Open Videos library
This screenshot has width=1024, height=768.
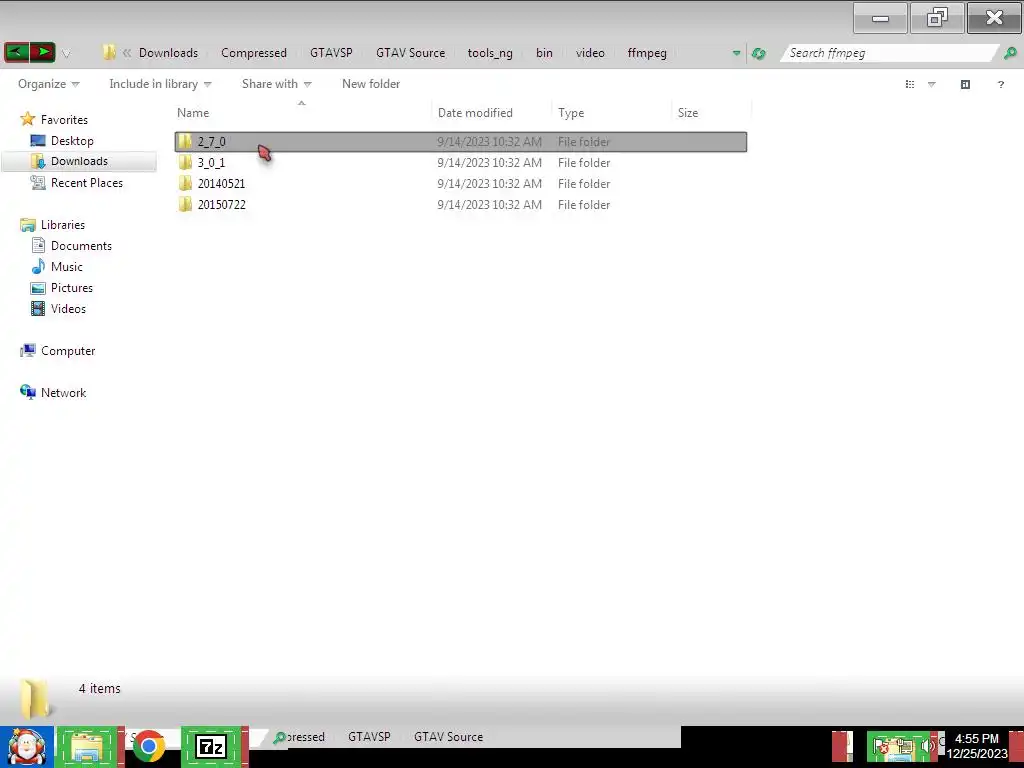coord(68,309)
